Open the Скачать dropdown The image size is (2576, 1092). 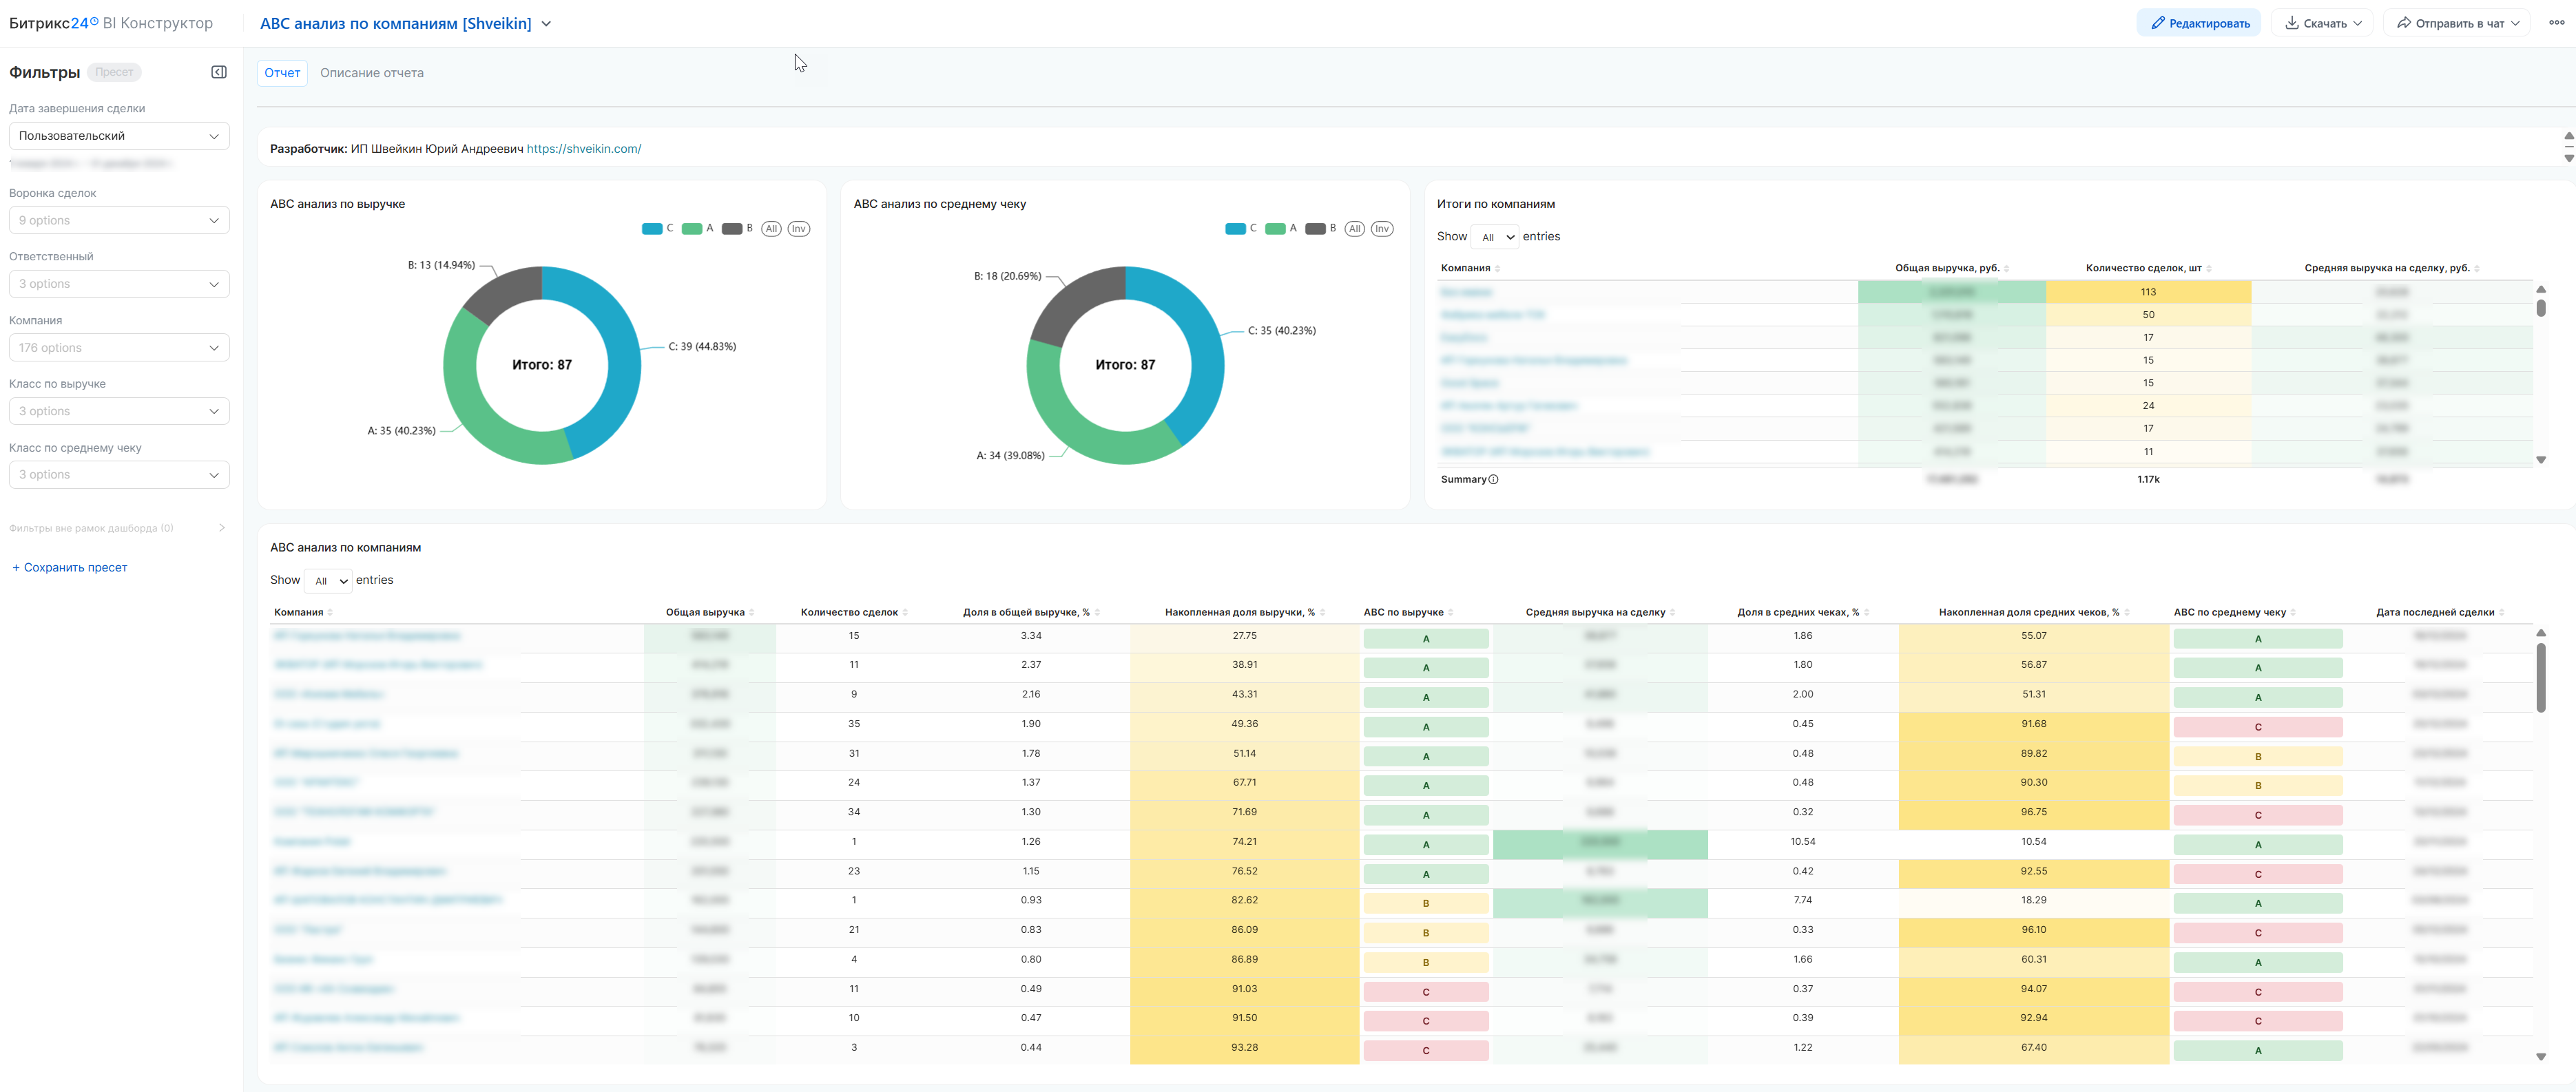pyautogui.click(x=2323, y=23)
